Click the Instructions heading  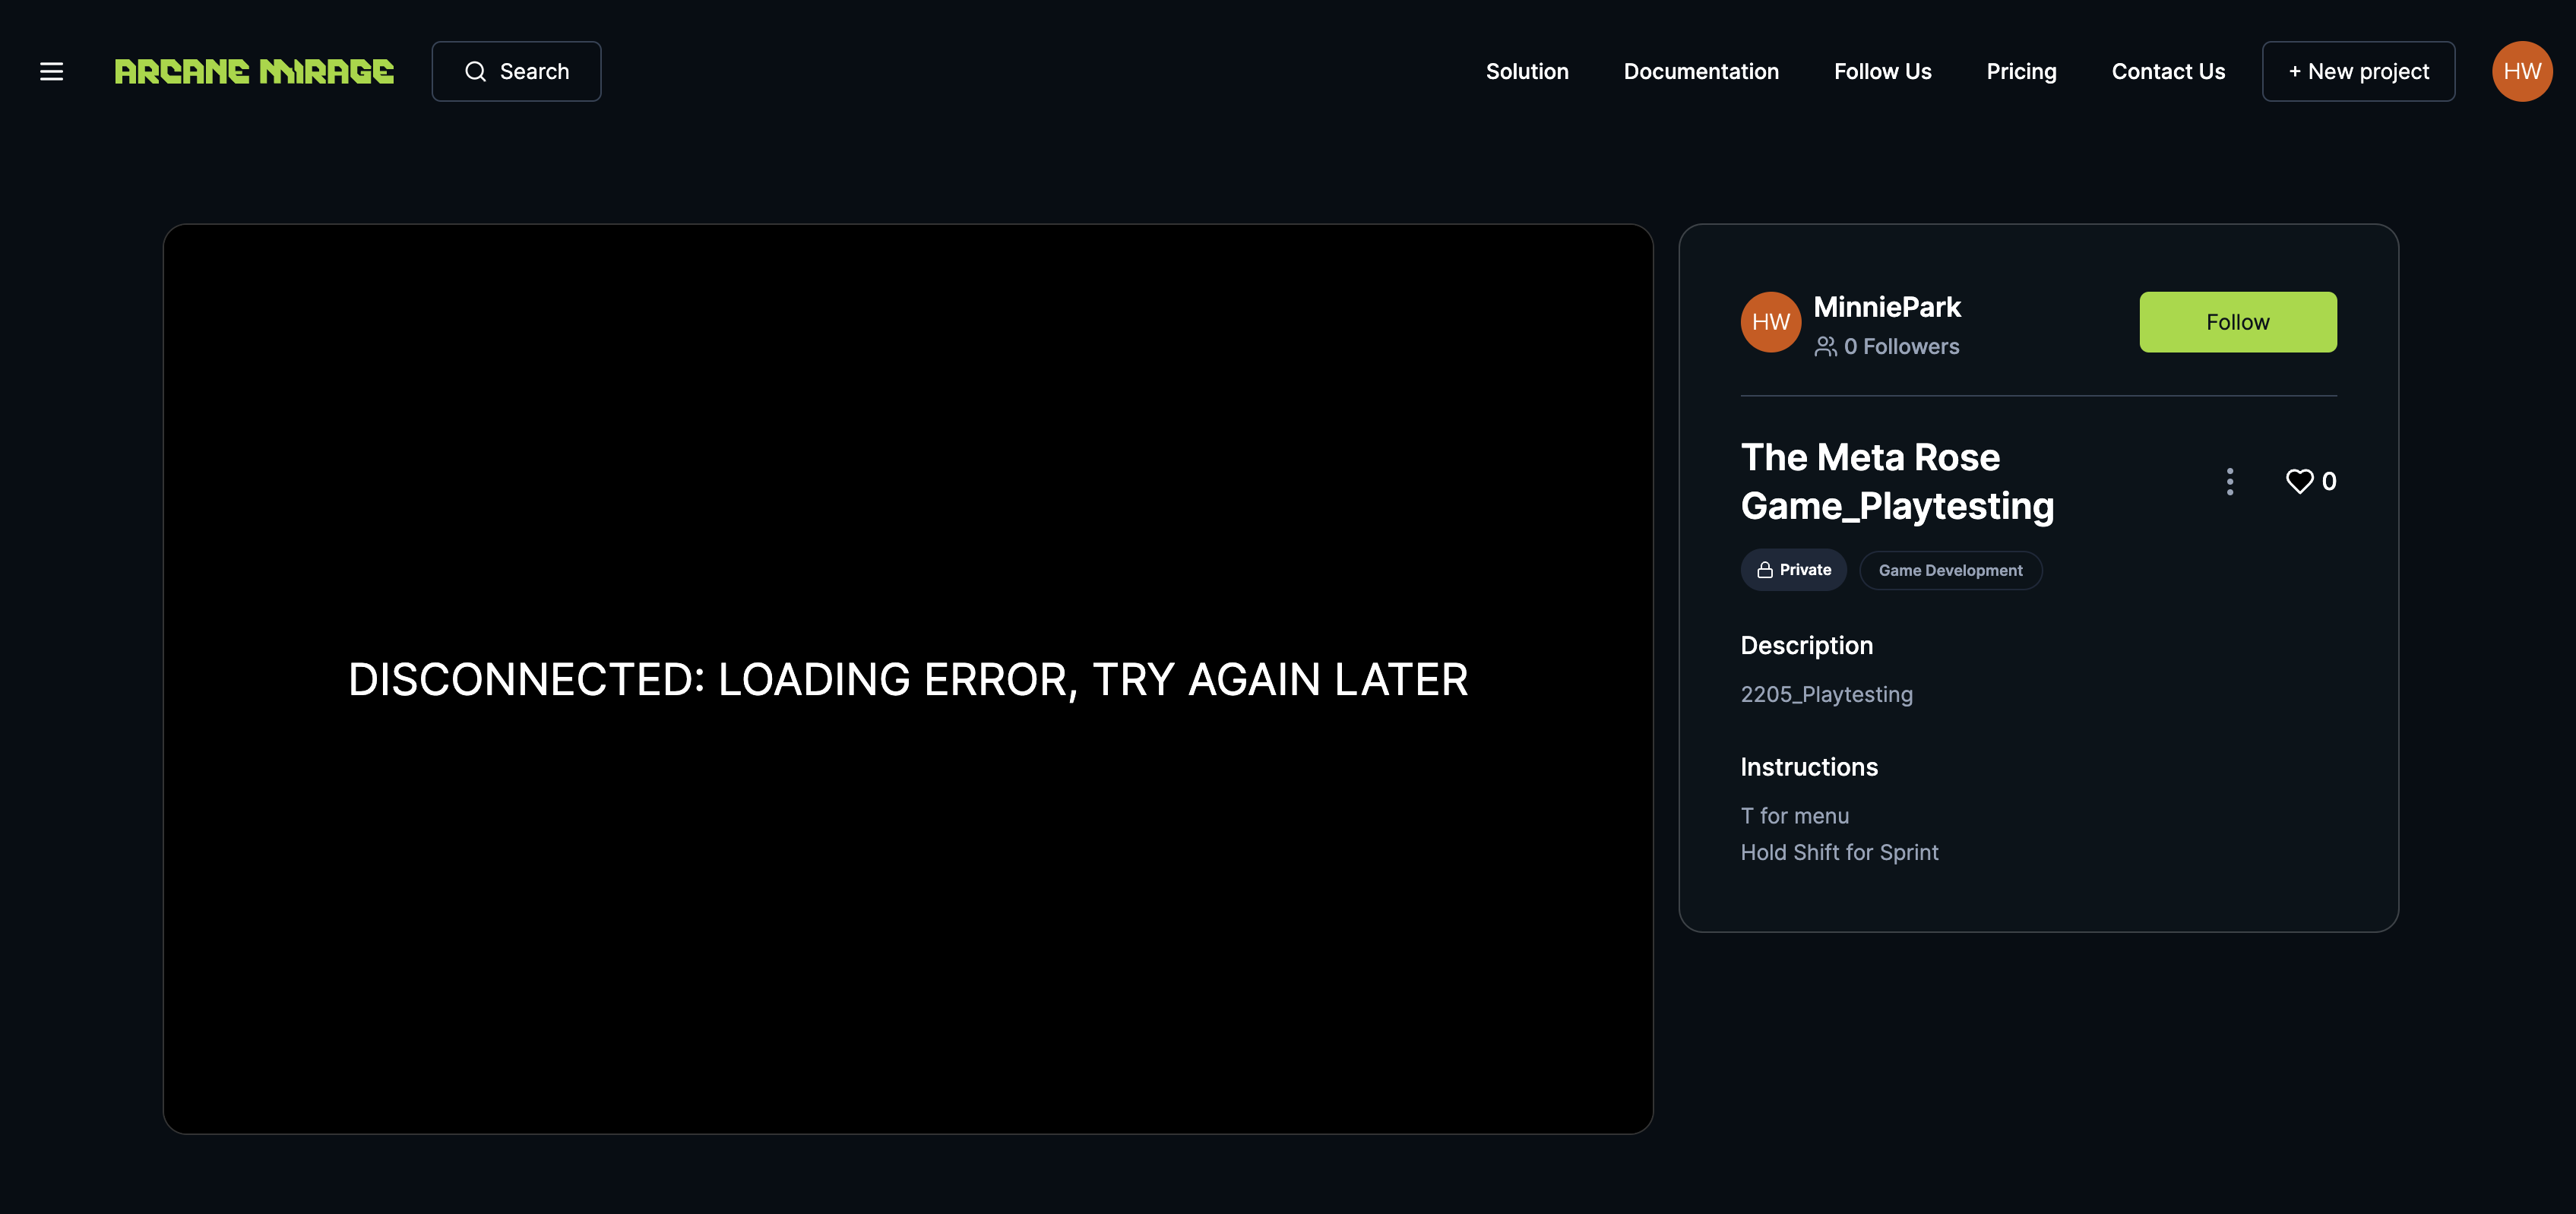coord(1809,767)
